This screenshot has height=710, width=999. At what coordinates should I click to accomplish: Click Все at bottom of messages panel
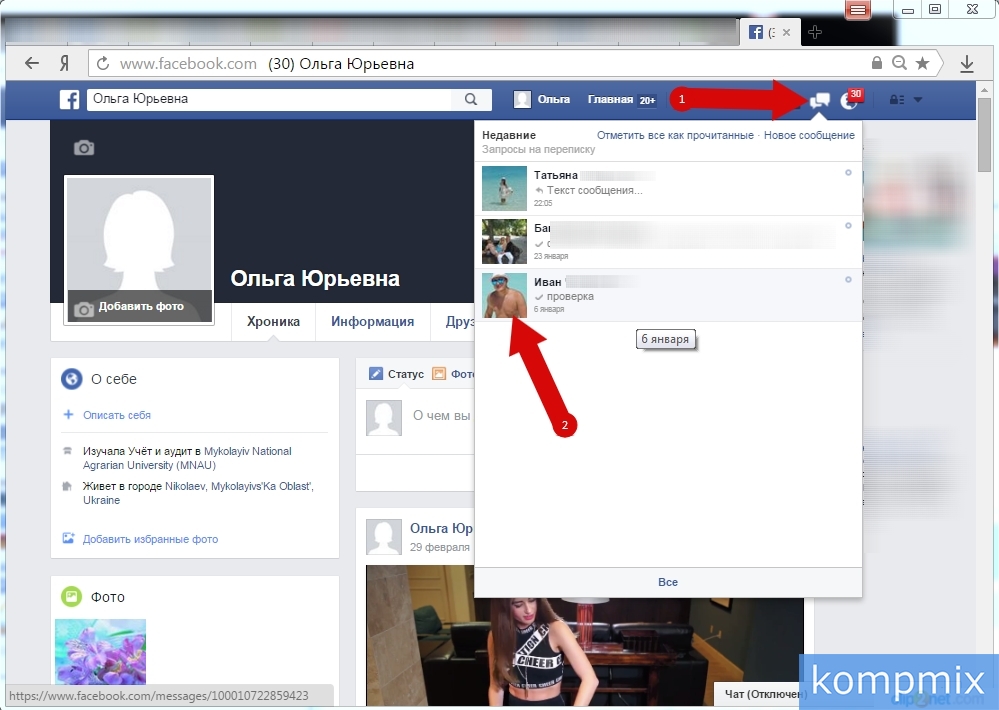[668, 582]
